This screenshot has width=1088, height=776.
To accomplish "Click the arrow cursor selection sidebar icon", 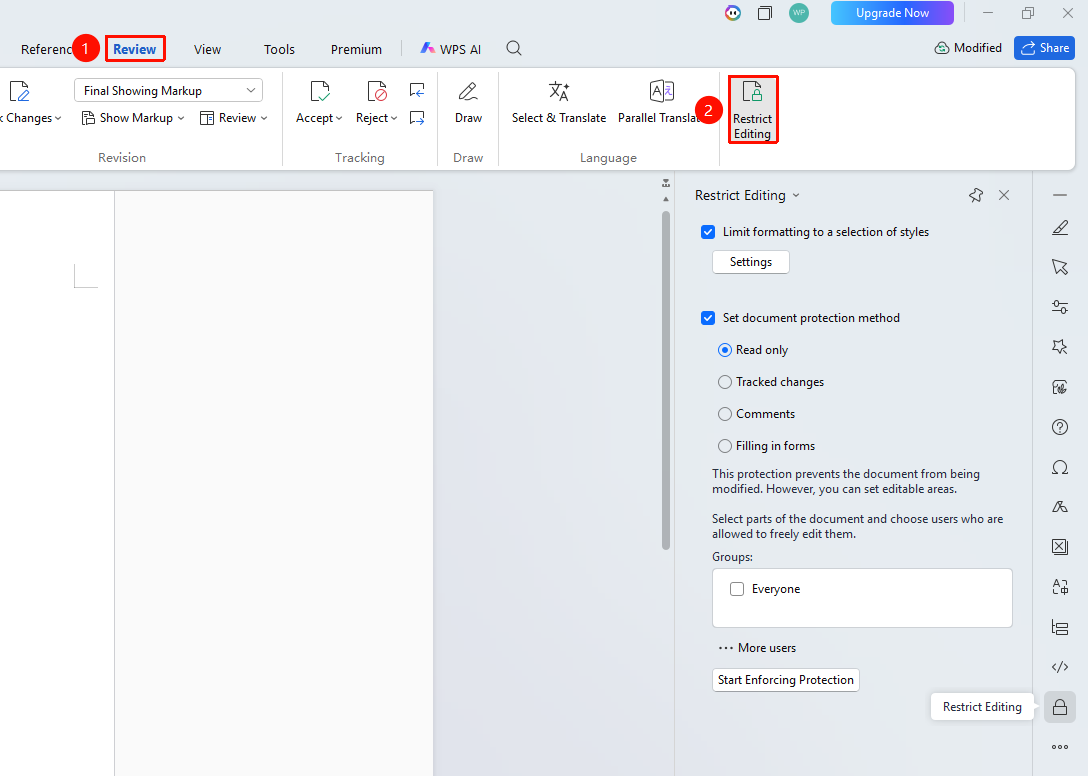I will [1060, 267].
